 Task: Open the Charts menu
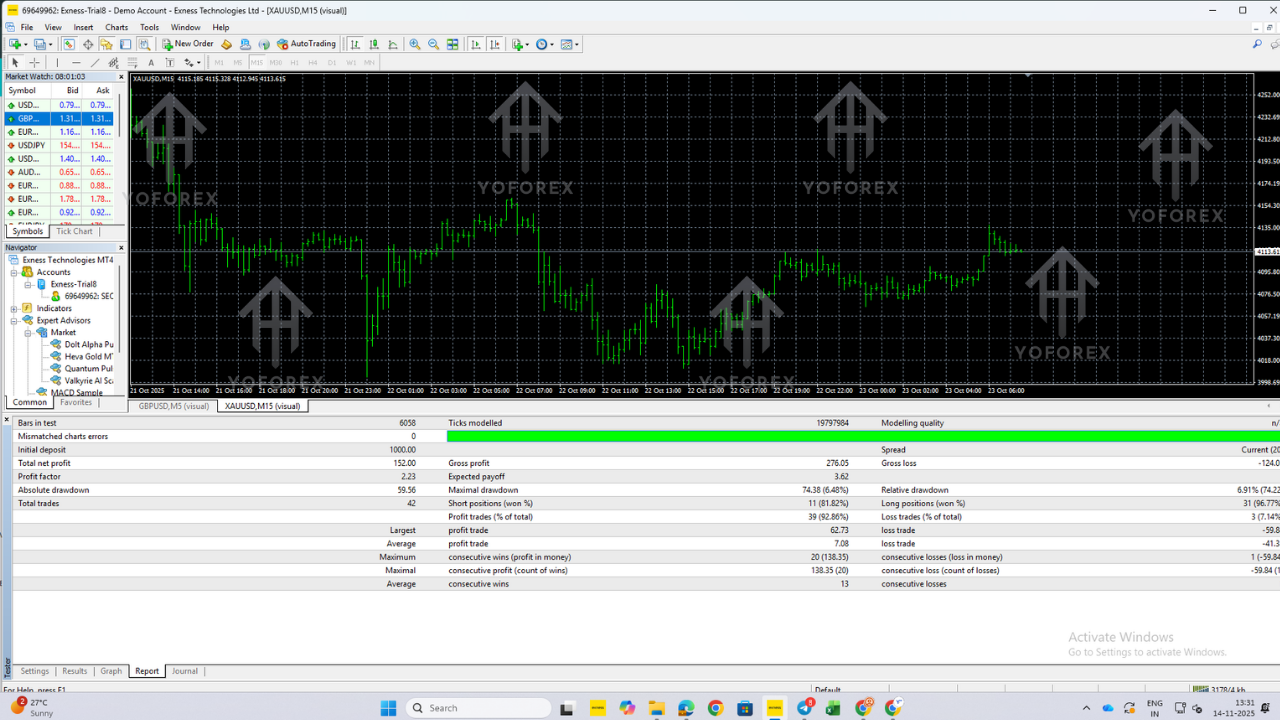click(116, 27)
